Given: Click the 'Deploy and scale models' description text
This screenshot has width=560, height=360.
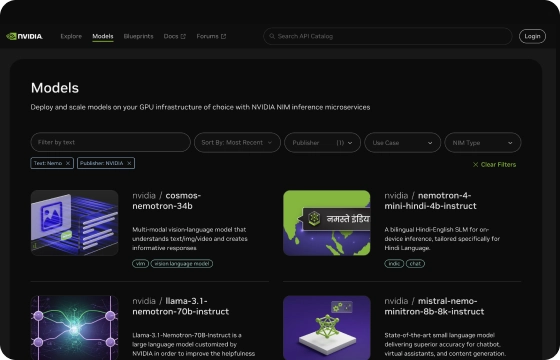Looking at the screenshot, I should tap(200, 107).
